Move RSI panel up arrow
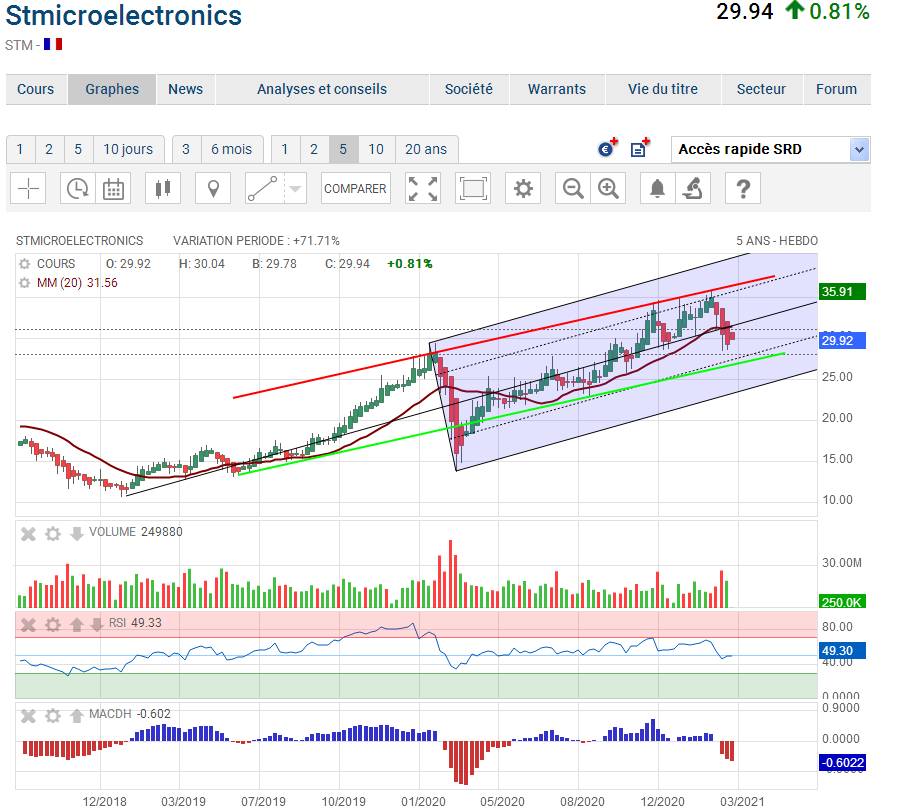This screenshot has width=912, height=812. click(76, 625)
